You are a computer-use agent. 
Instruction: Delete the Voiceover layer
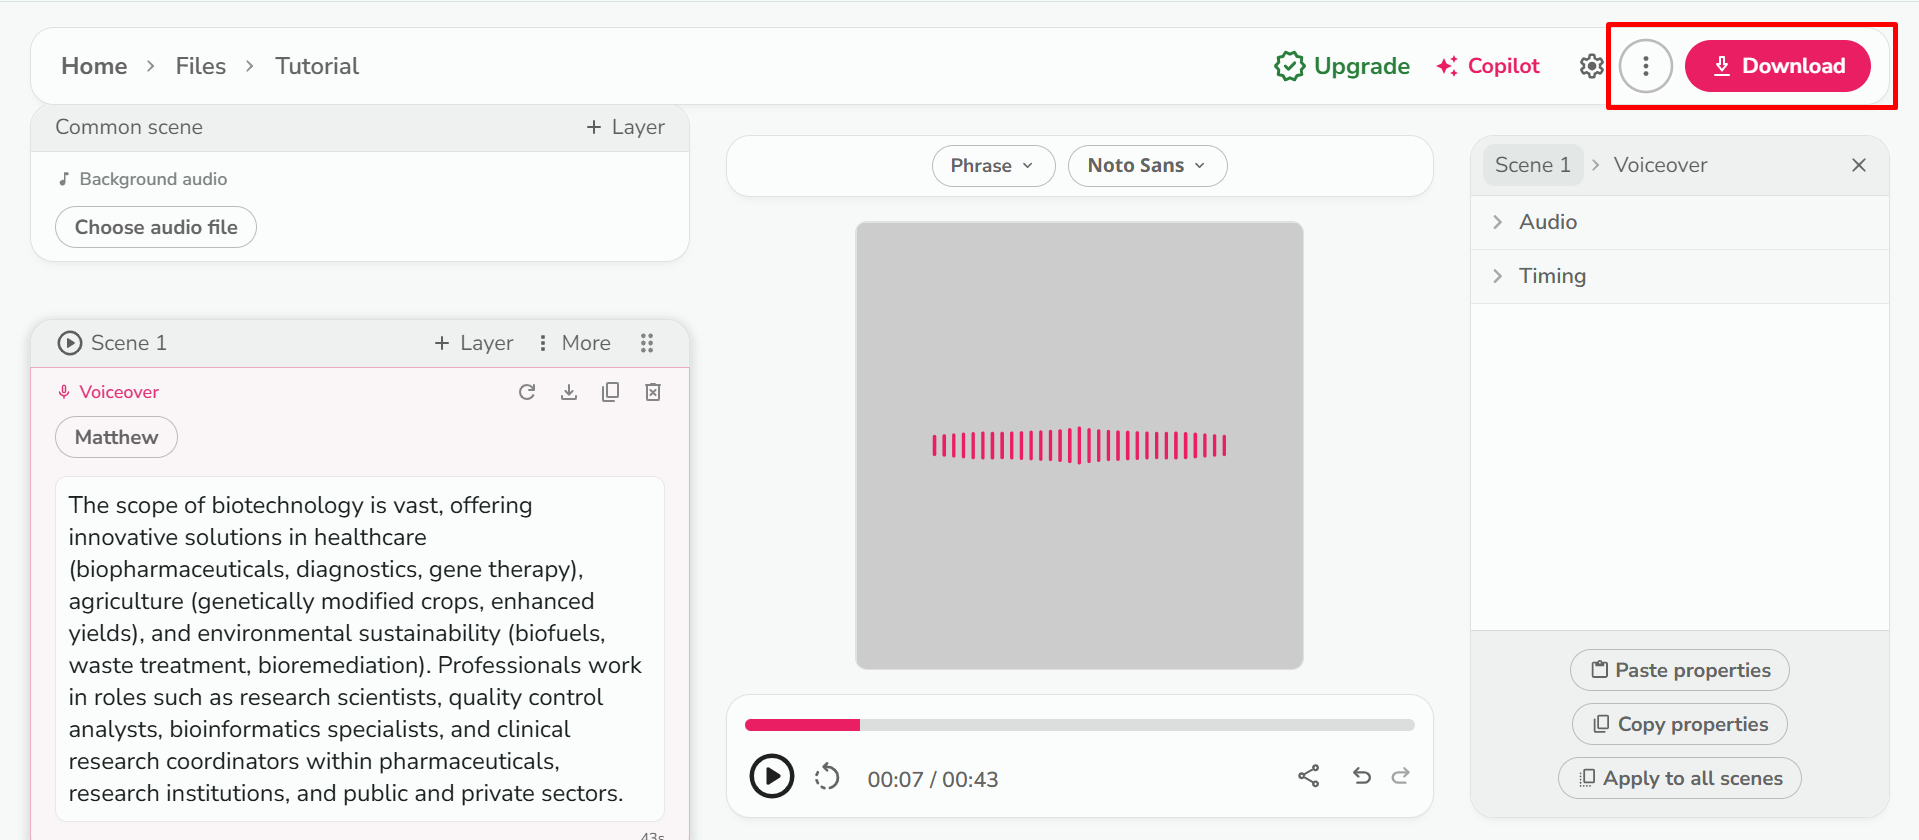[653, 392]
